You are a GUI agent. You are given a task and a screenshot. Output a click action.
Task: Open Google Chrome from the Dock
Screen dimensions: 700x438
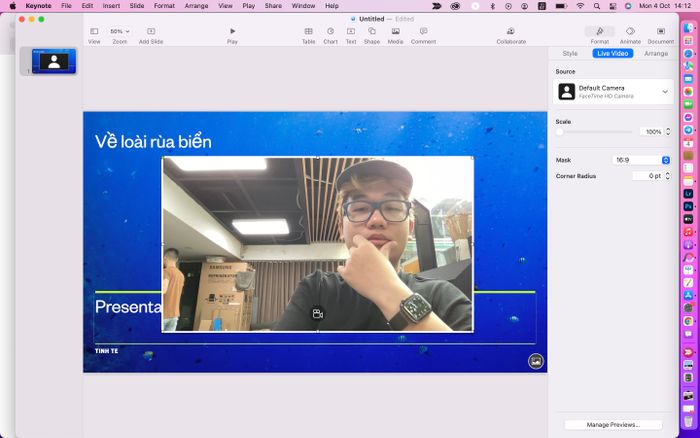pos(688,321)
